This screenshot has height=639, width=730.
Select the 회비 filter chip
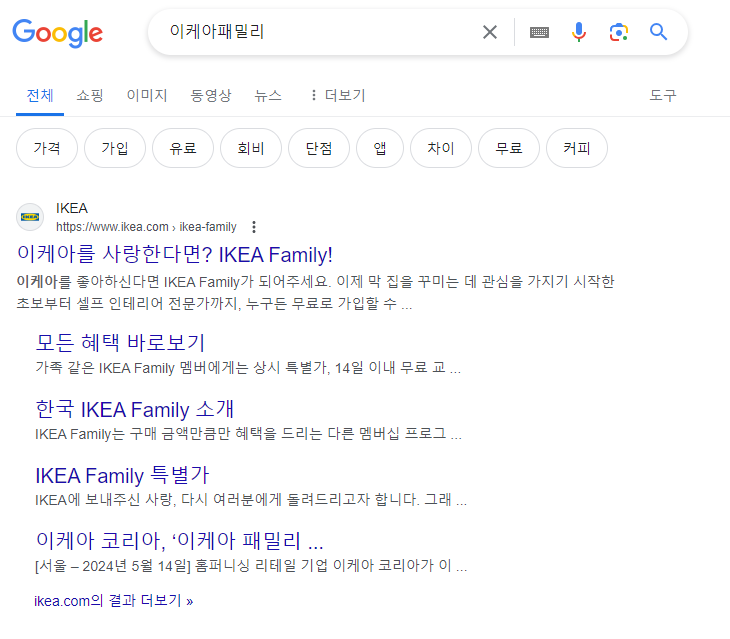tap(251, 148)
